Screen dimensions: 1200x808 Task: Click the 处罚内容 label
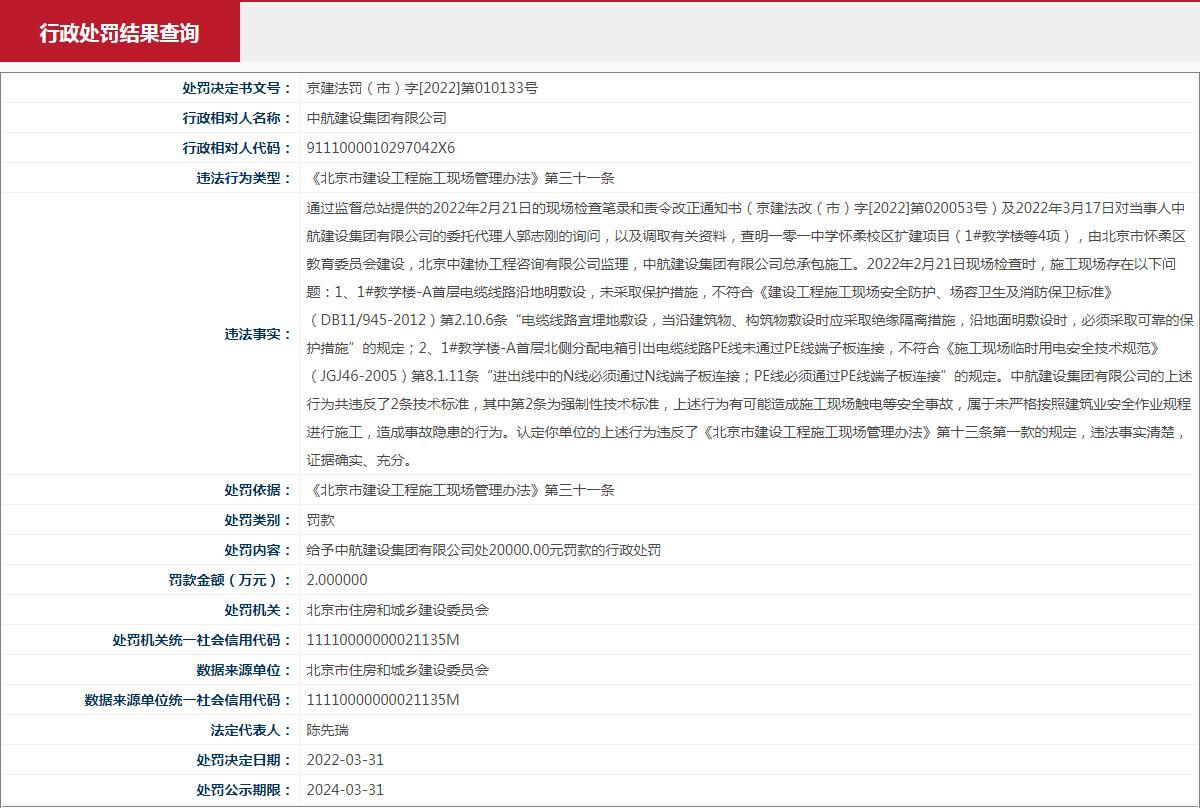coord(258,550)
